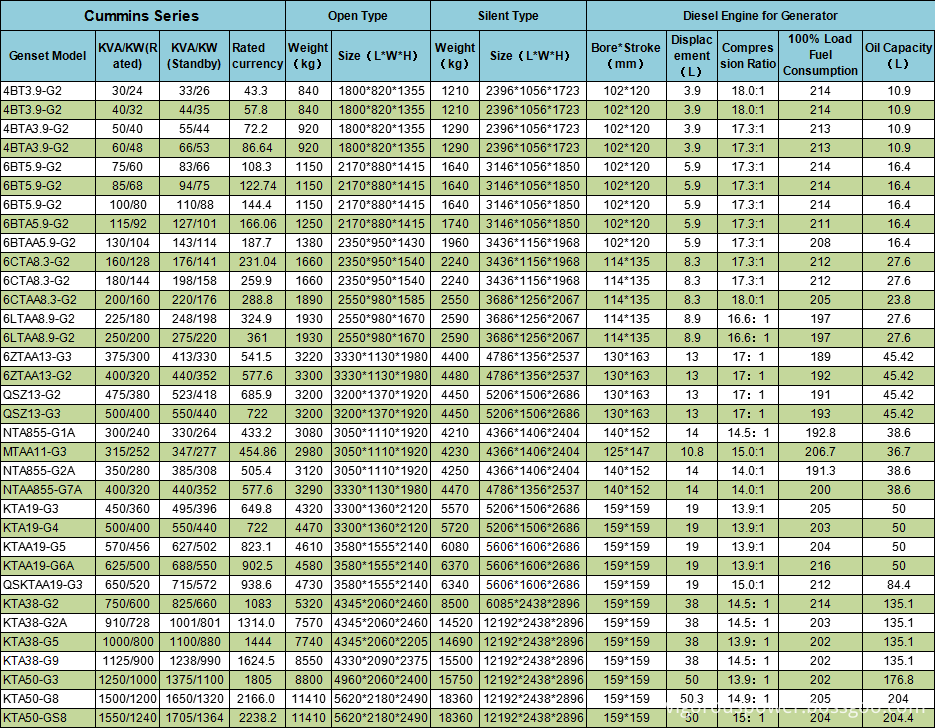Select the 1550/1240 rated KVA/KW cell
This screenshot has width=935, height=728.
[x=127, y=717]
